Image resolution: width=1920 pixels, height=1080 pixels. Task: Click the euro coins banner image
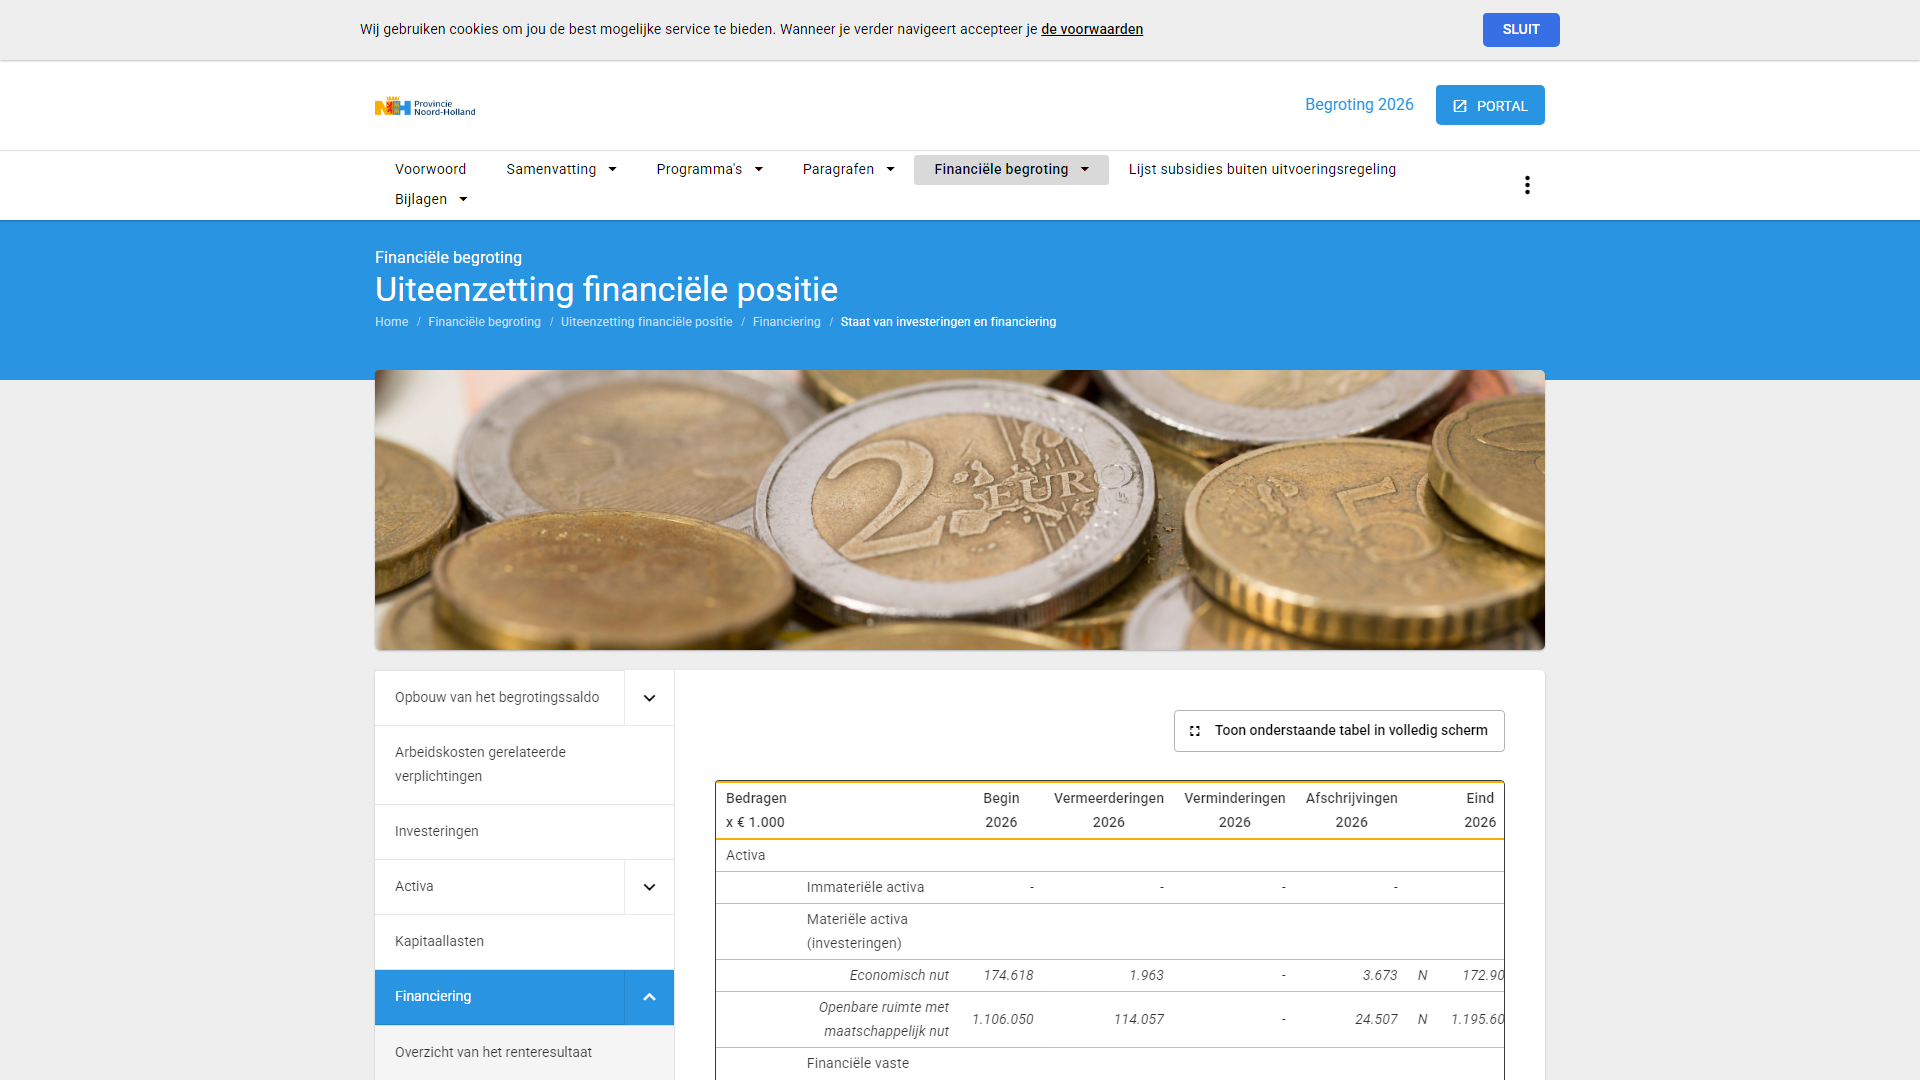point(959,510)
